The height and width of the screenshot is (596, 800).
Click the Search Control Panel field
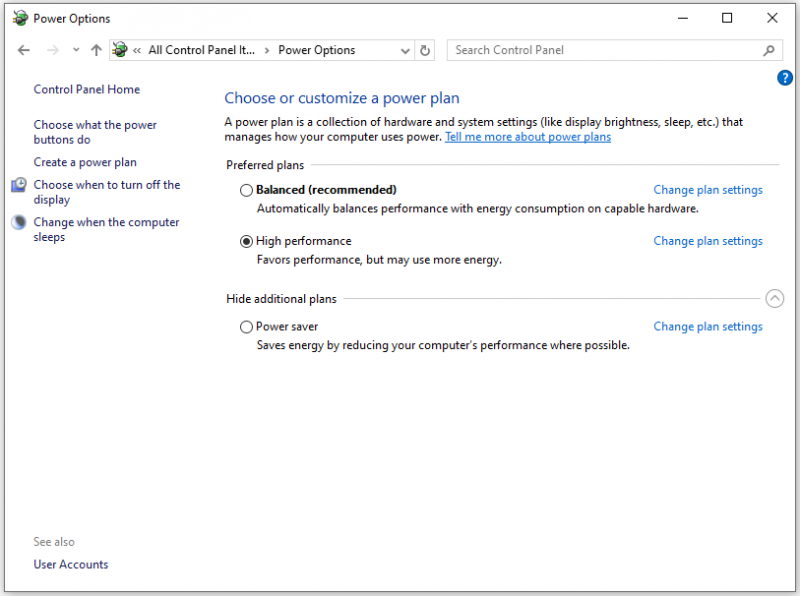605,50
